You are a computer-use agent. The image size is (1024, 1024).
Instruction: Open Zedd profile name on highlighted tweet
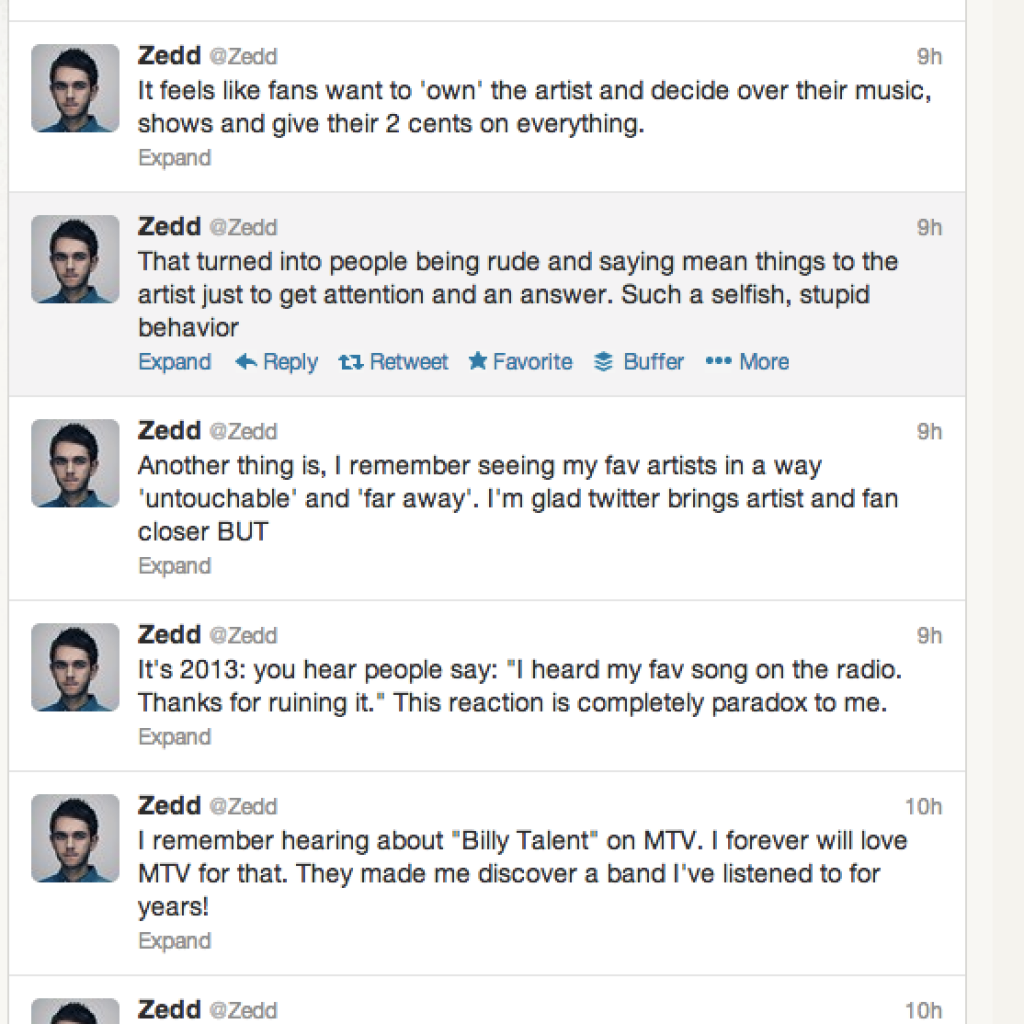169,227
